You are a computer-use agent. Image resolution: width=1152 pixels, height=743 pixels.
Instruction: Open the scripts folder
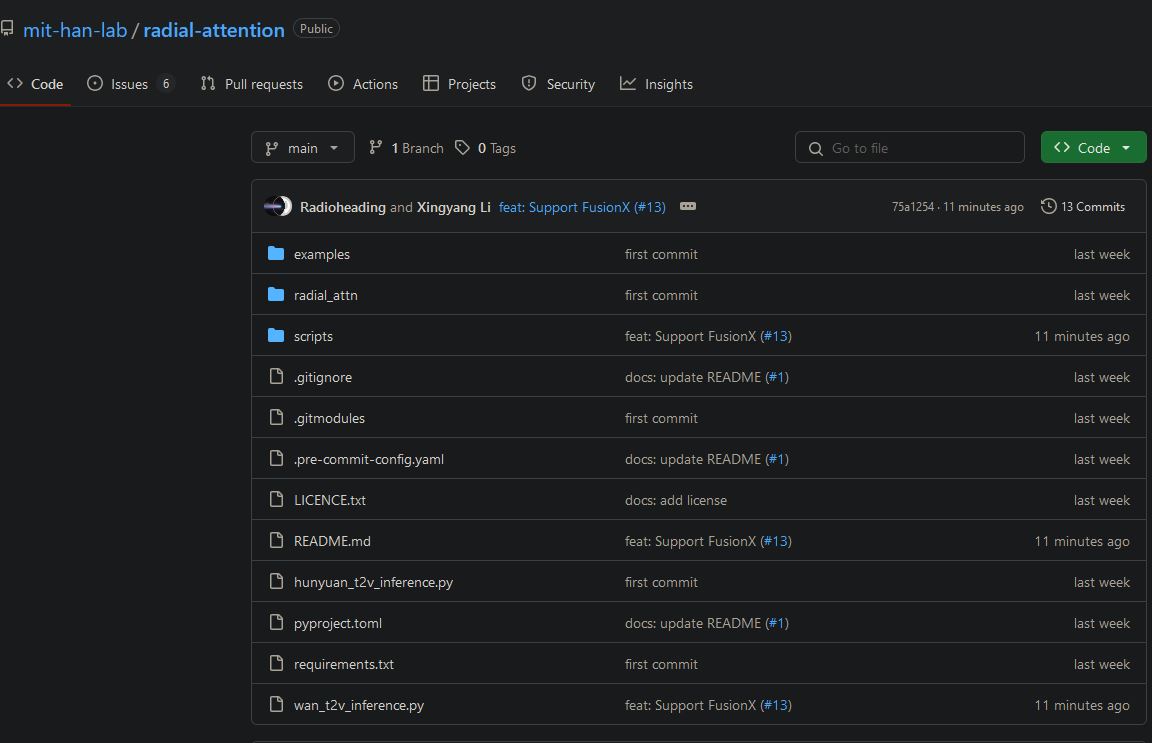pyautogui.click(x=313, y=337)
